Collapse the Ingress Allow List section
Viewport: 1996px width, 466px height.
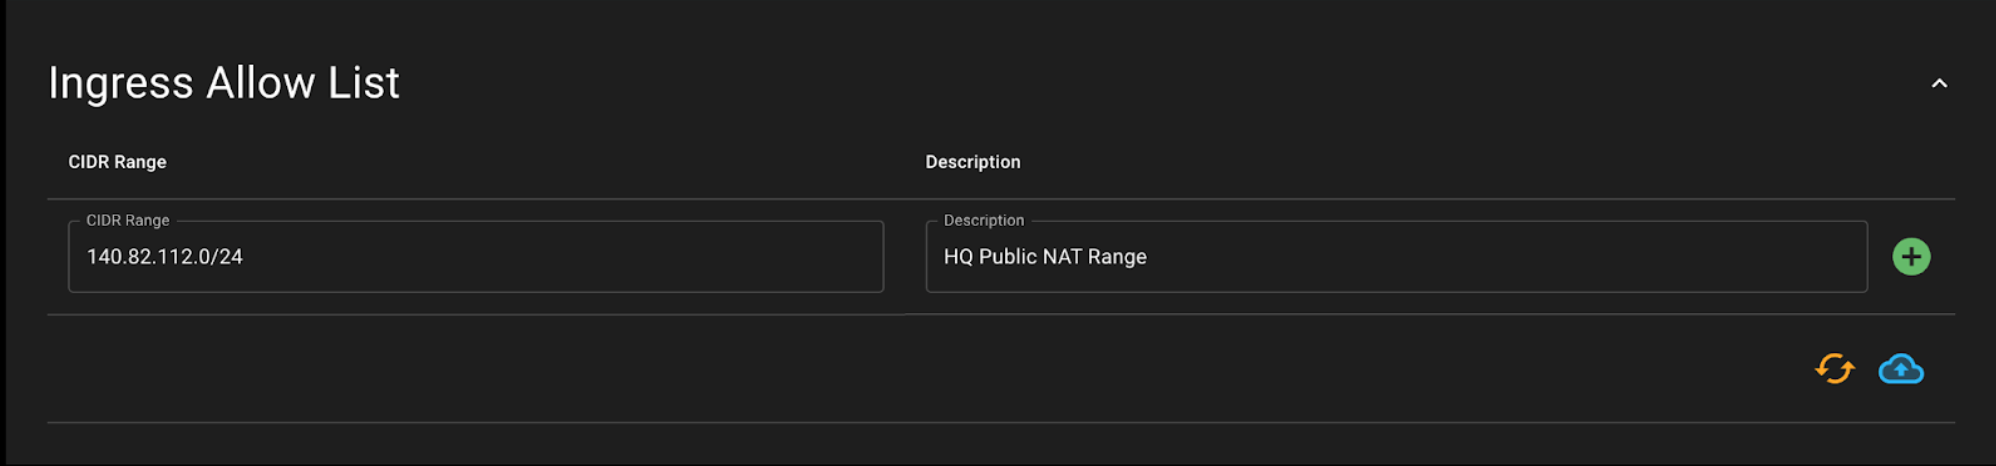1938,84
